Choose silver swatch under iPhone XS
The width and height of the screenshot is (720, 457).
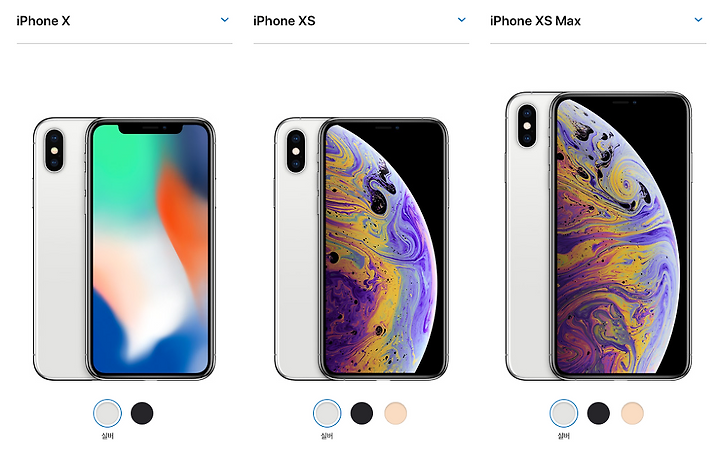point(327,413)
